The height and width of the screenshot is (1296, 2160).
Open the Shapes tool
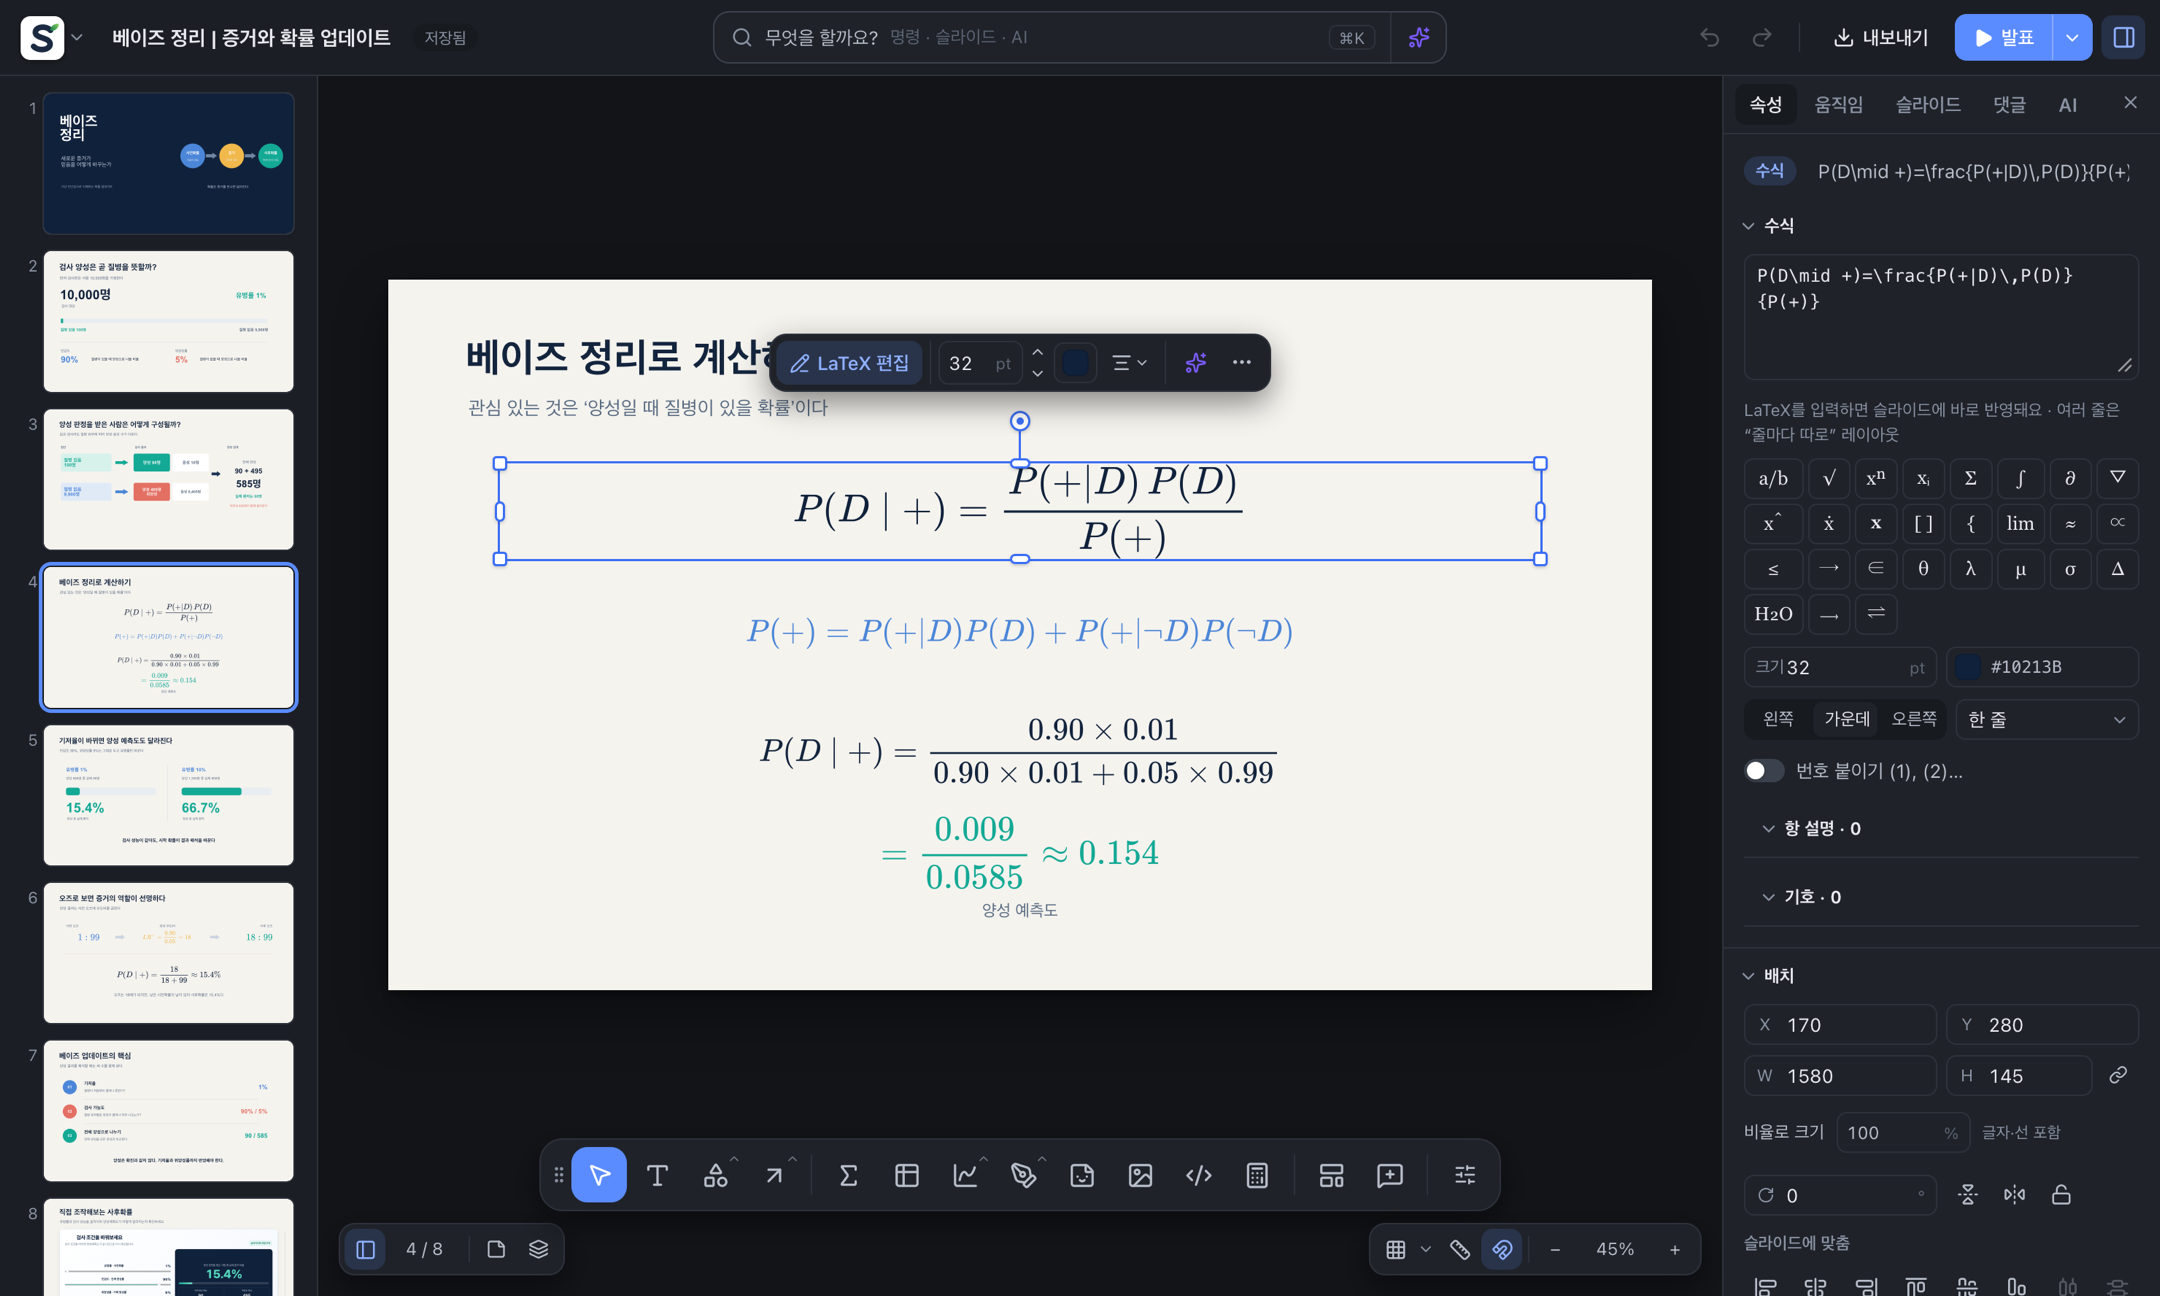click(716, 1175)
